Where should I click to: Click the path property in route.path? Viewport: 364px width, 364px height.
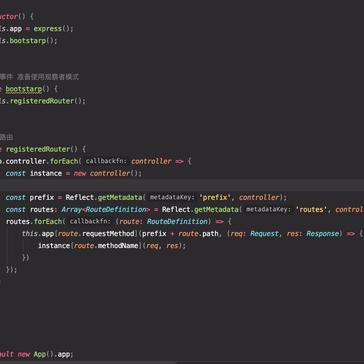pyautogui.click(x=210, y=234)
